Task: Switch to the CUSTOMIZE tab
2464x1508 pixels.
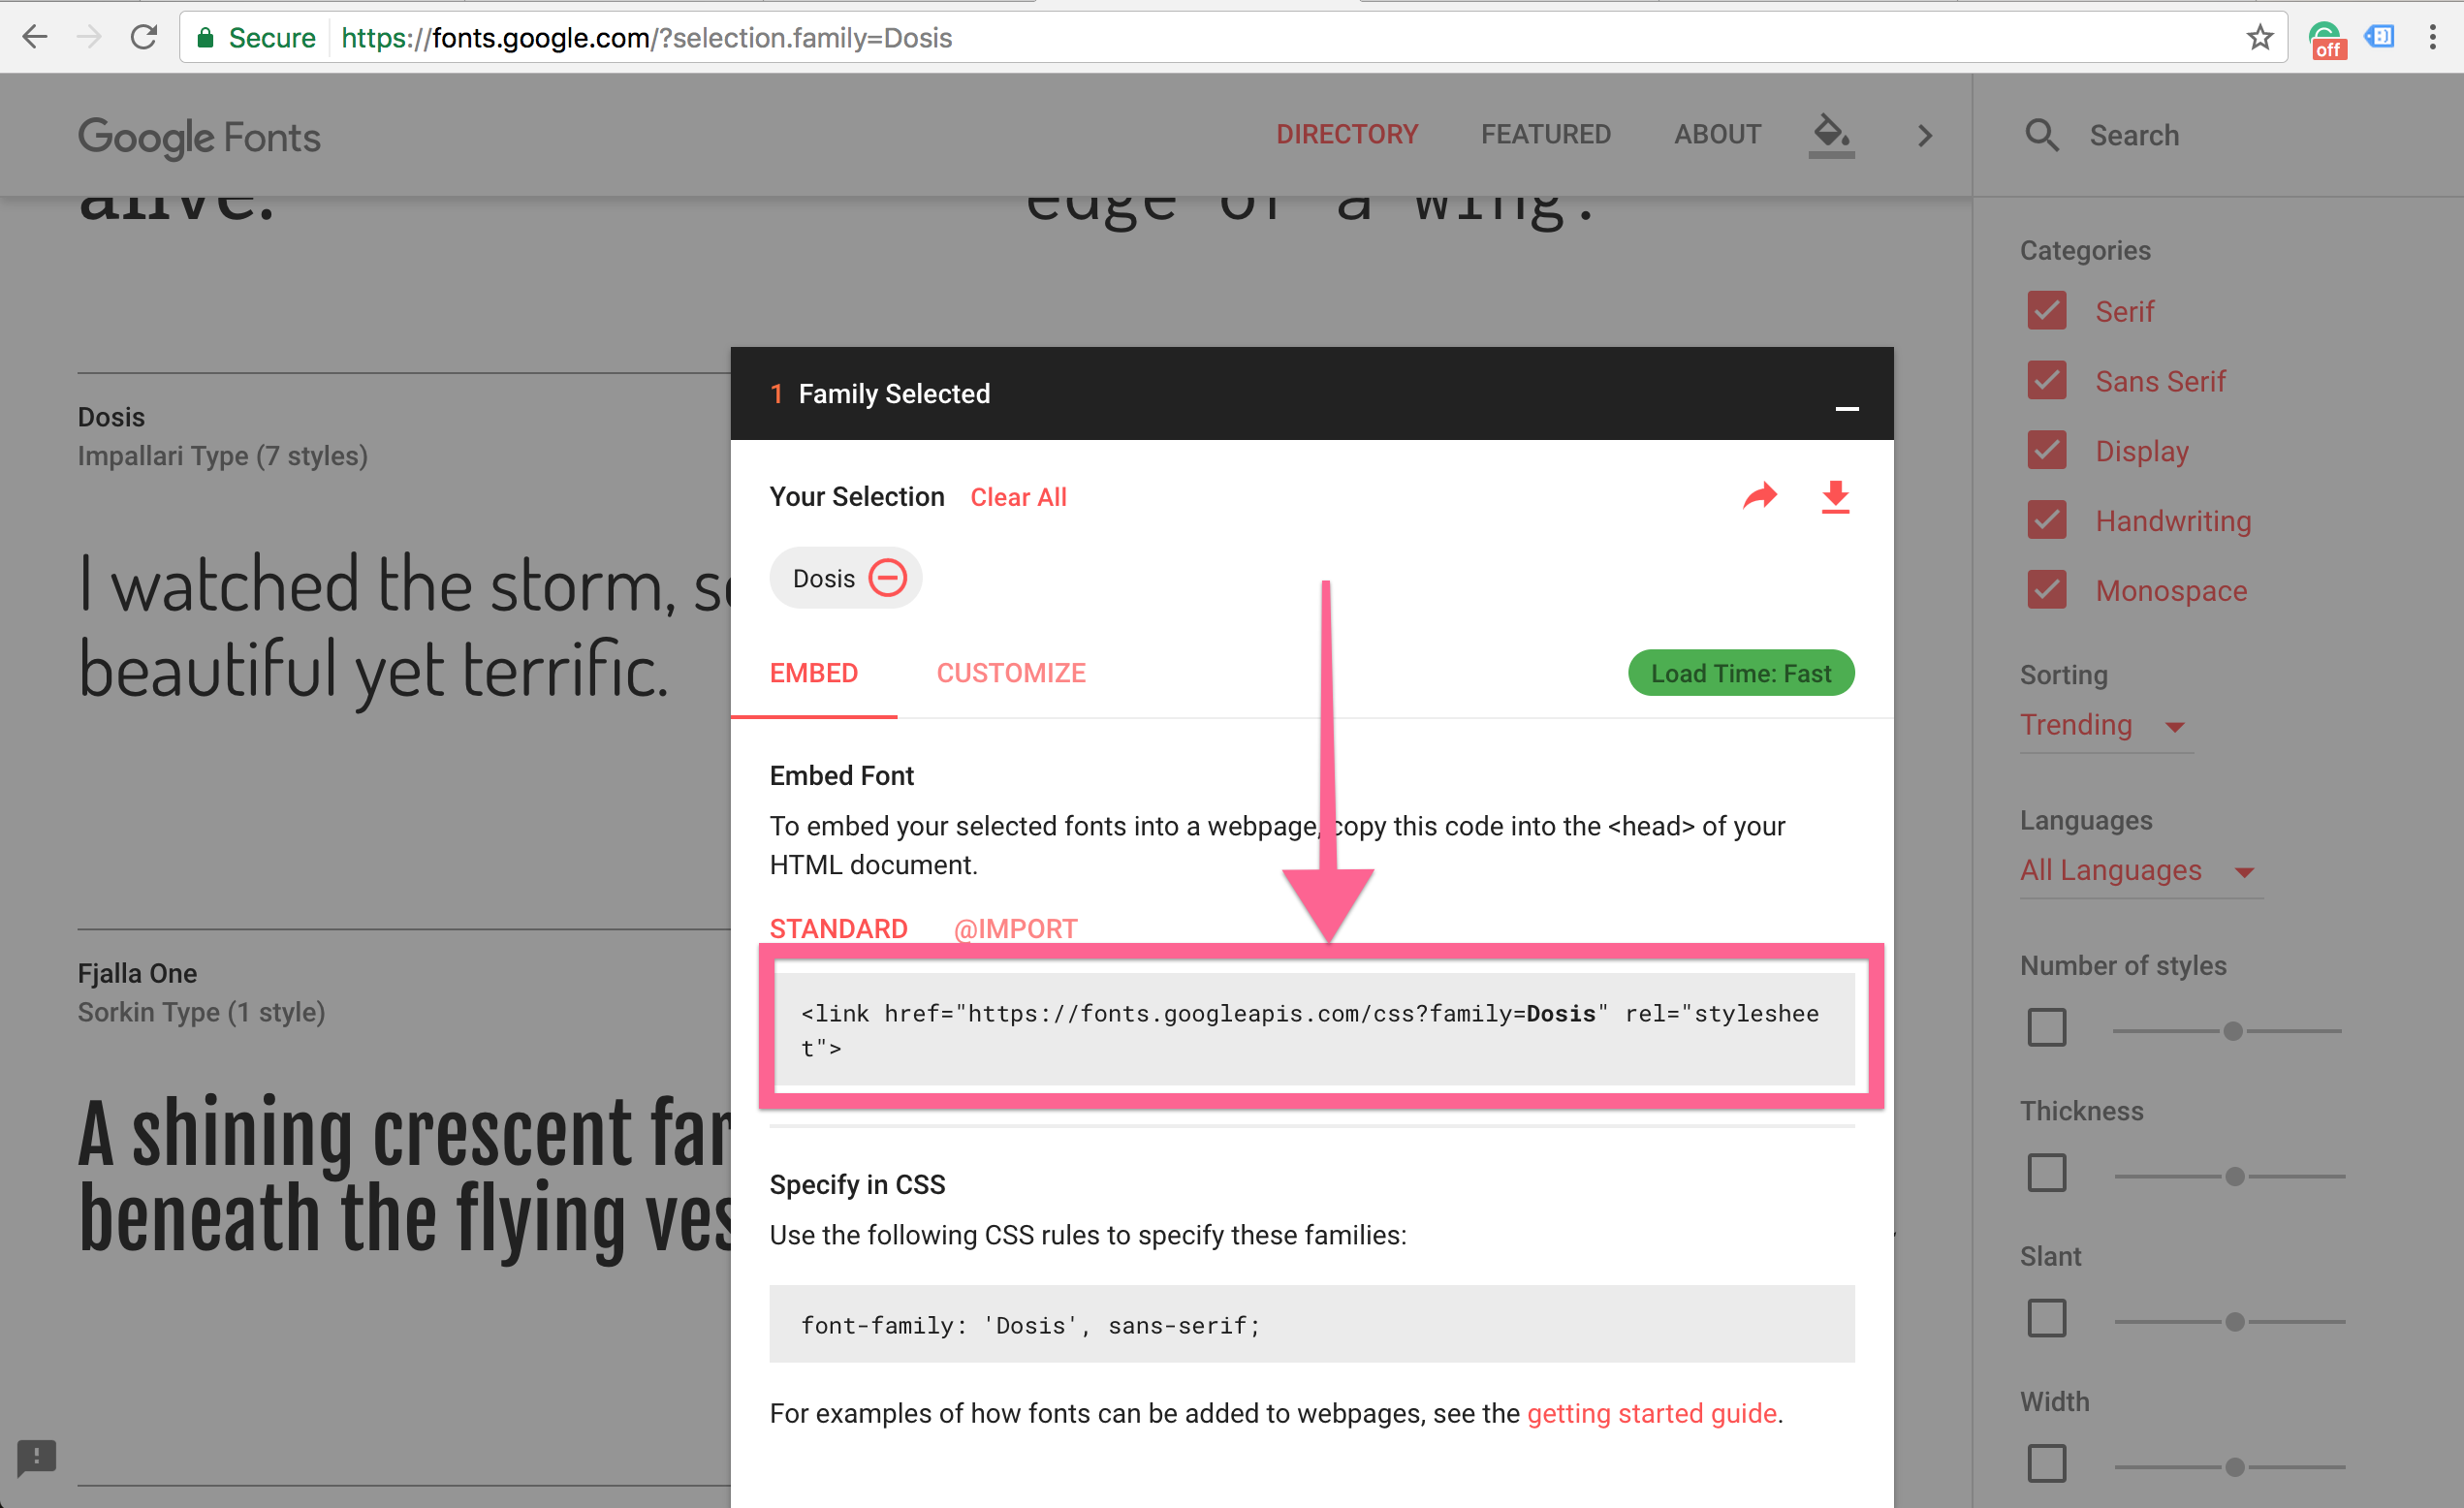Action: (x=1010, y=673)
